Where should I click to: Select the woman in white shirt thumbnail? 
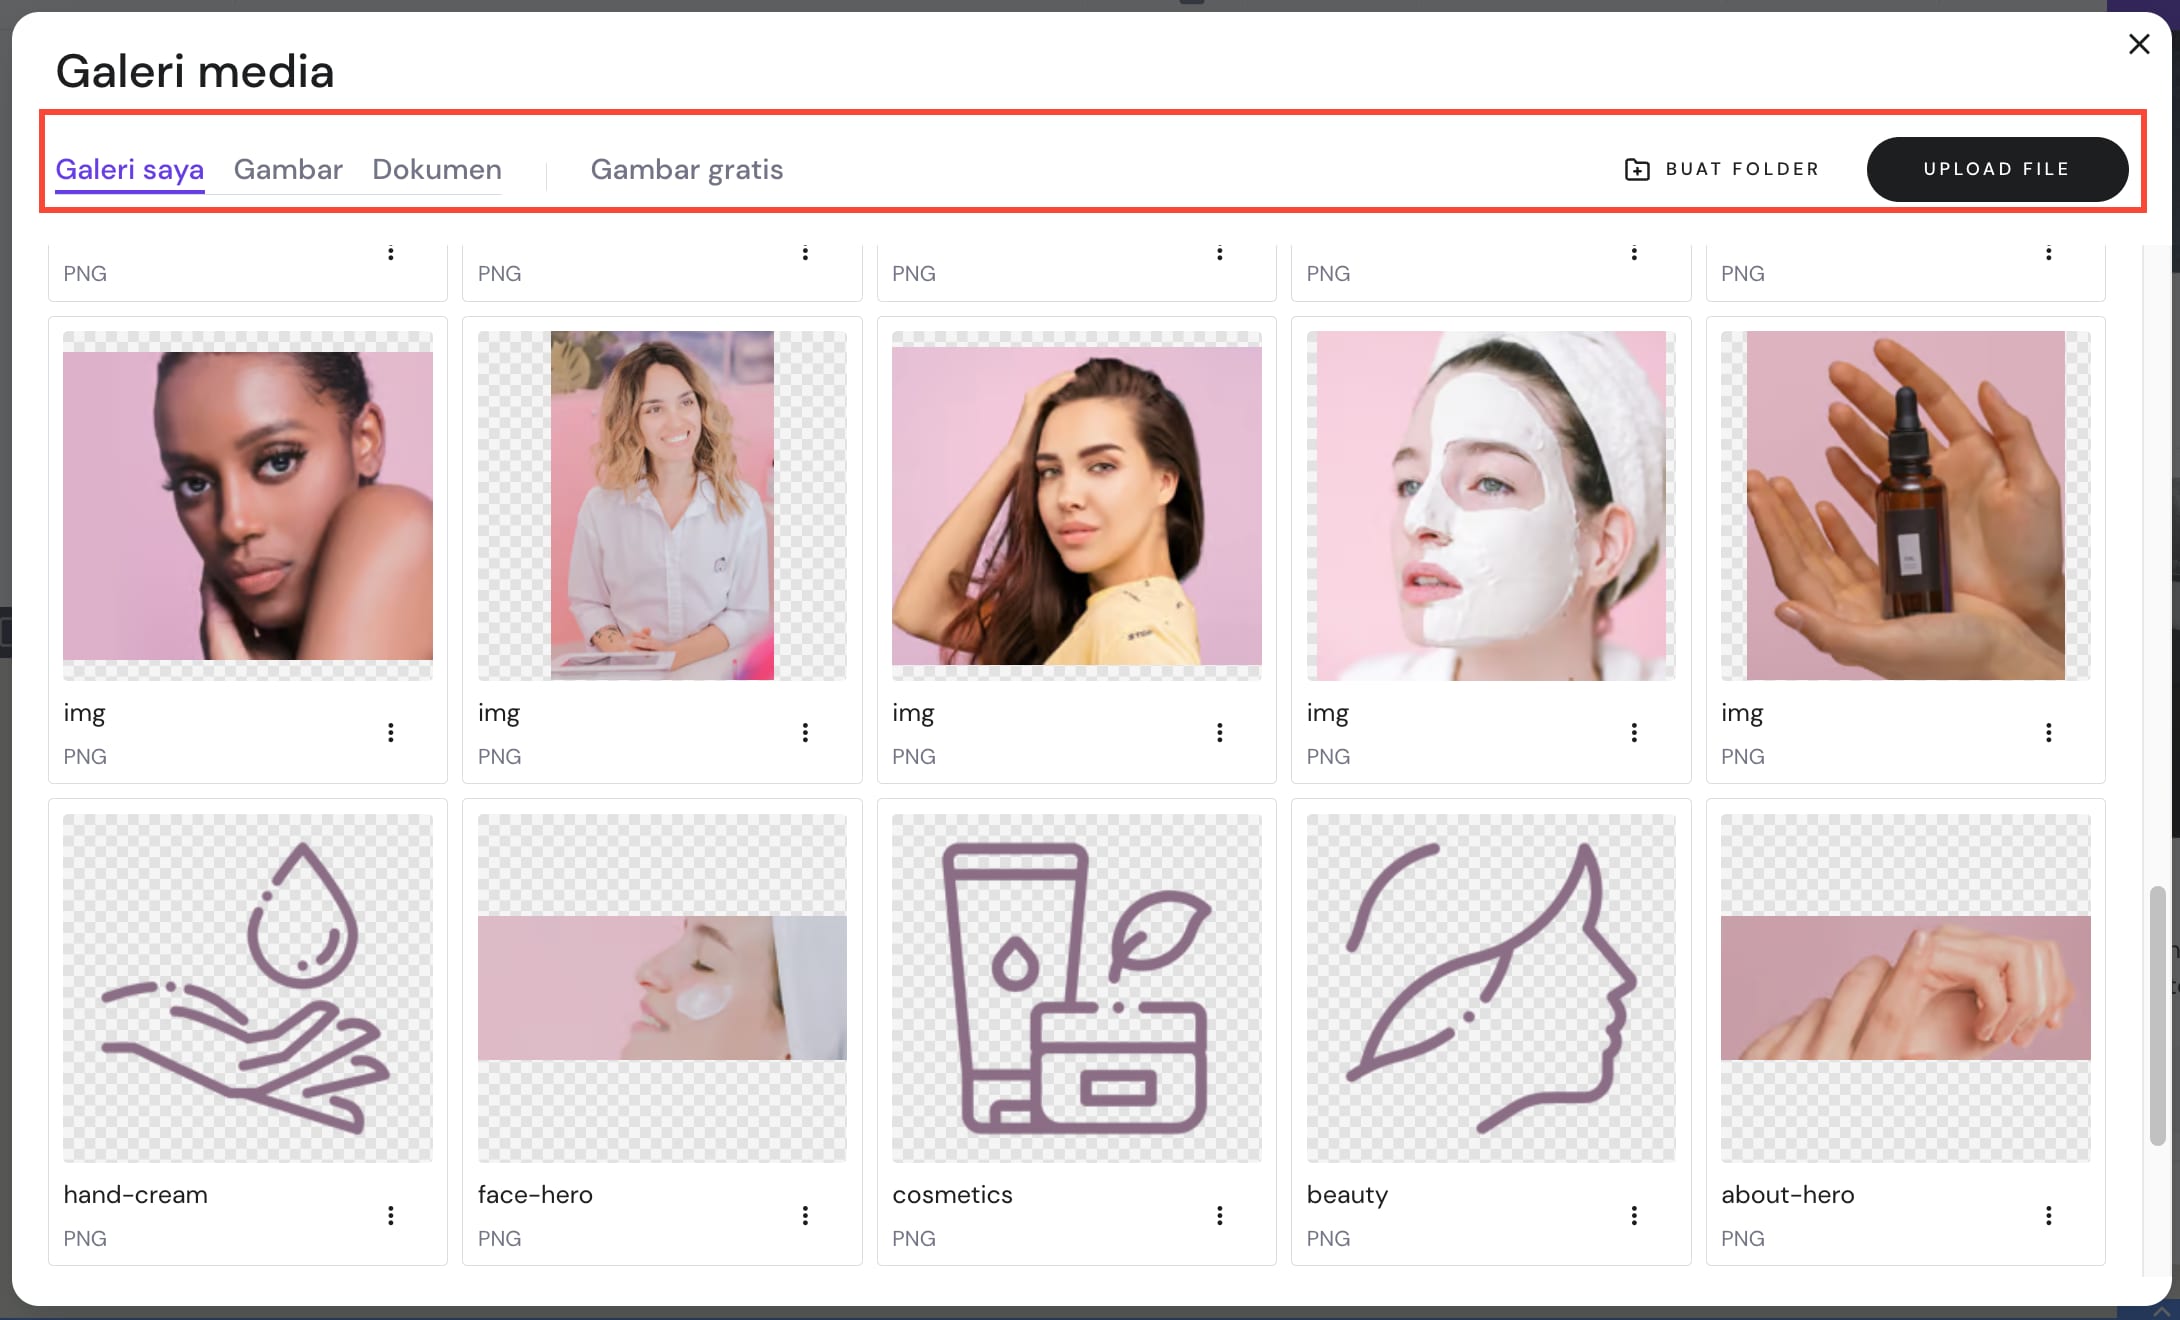click(662, 505)
